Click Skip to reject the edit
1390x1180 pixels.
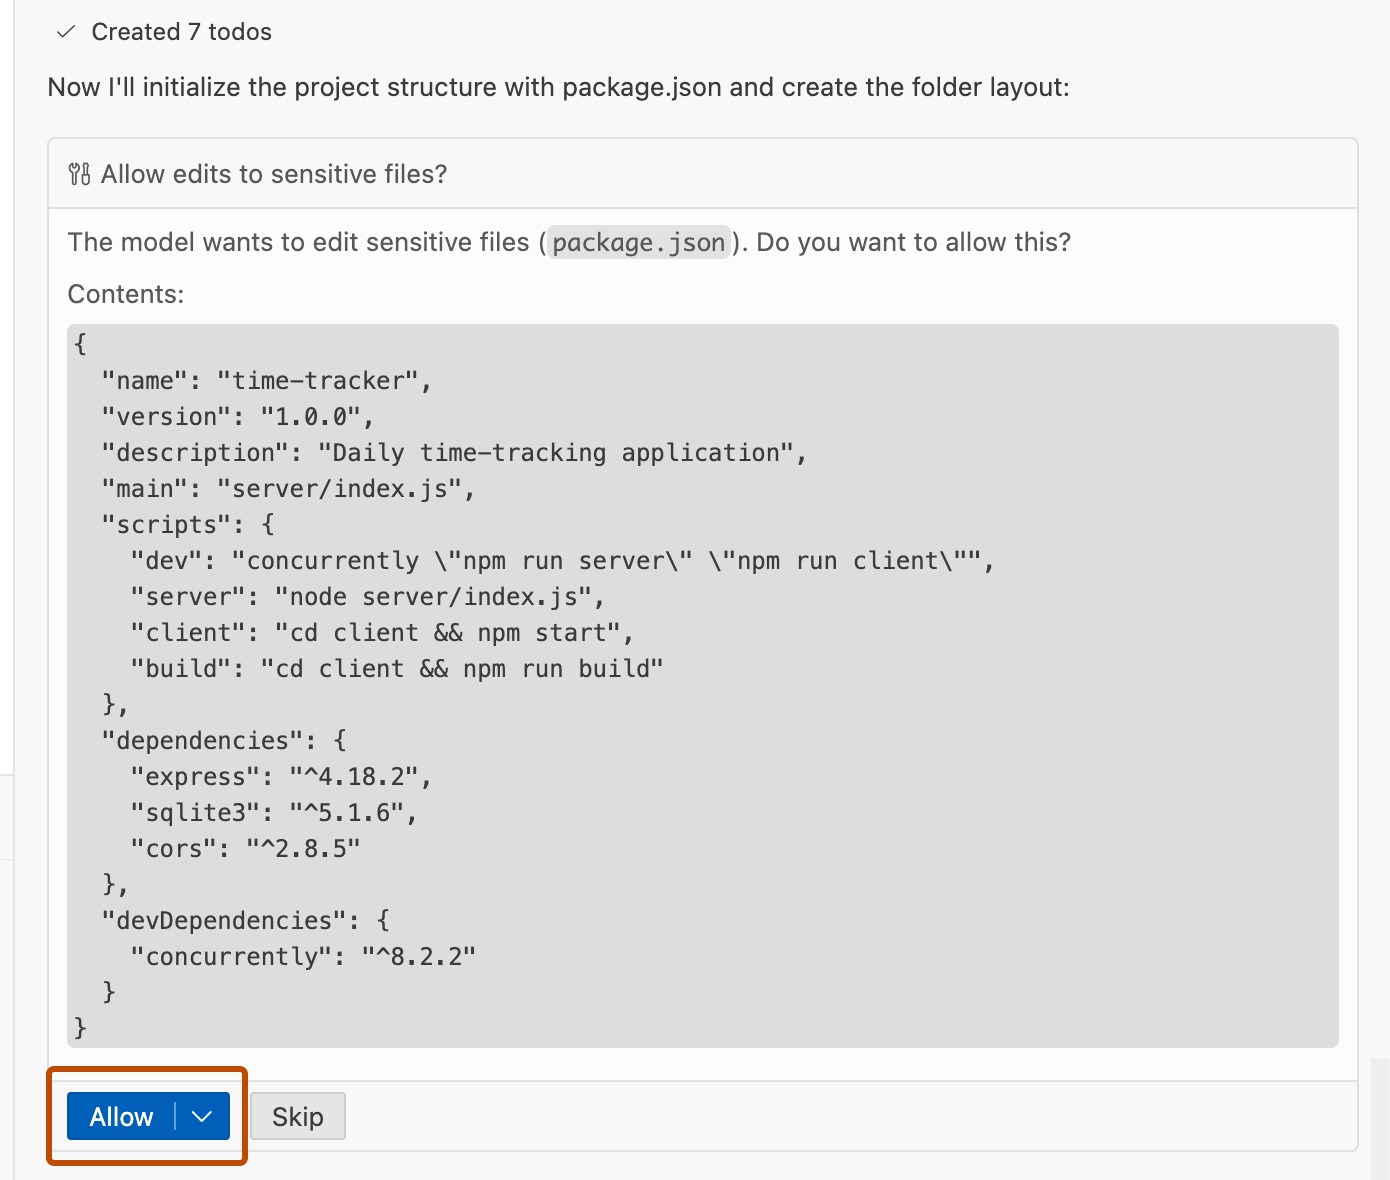click(297, 1116)
